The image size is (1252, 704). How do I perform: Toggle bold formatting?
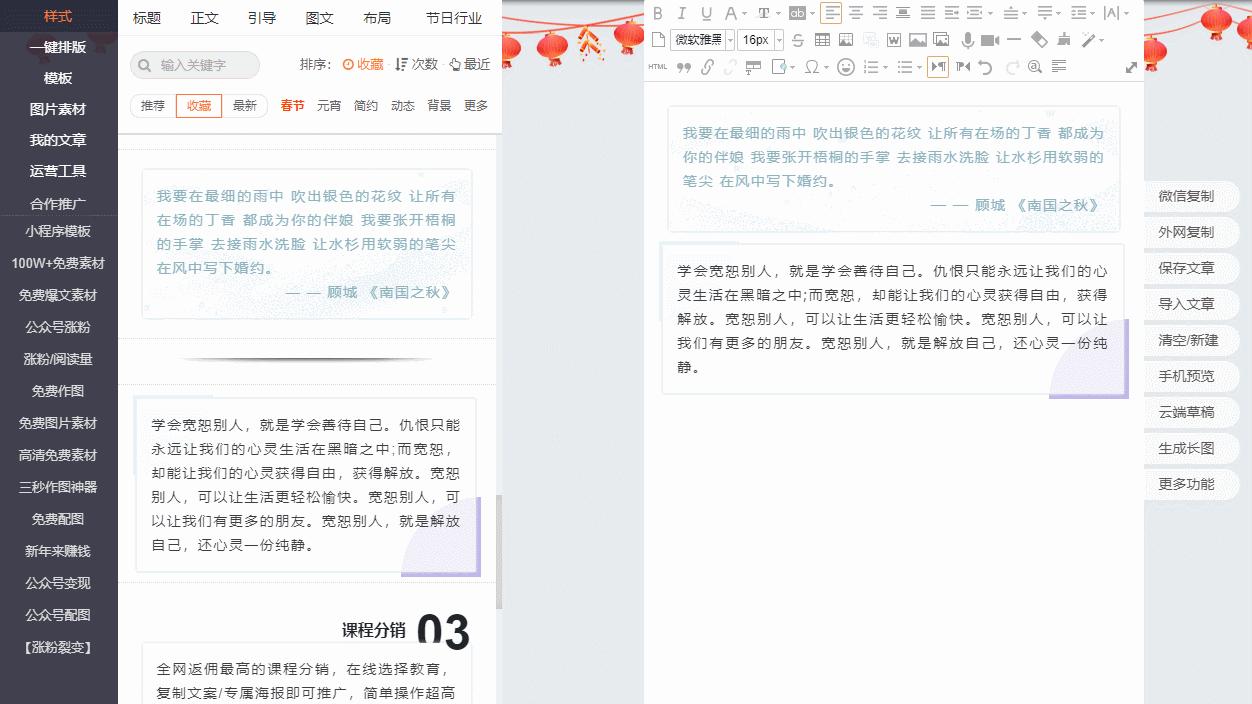[x=658, y=13]
